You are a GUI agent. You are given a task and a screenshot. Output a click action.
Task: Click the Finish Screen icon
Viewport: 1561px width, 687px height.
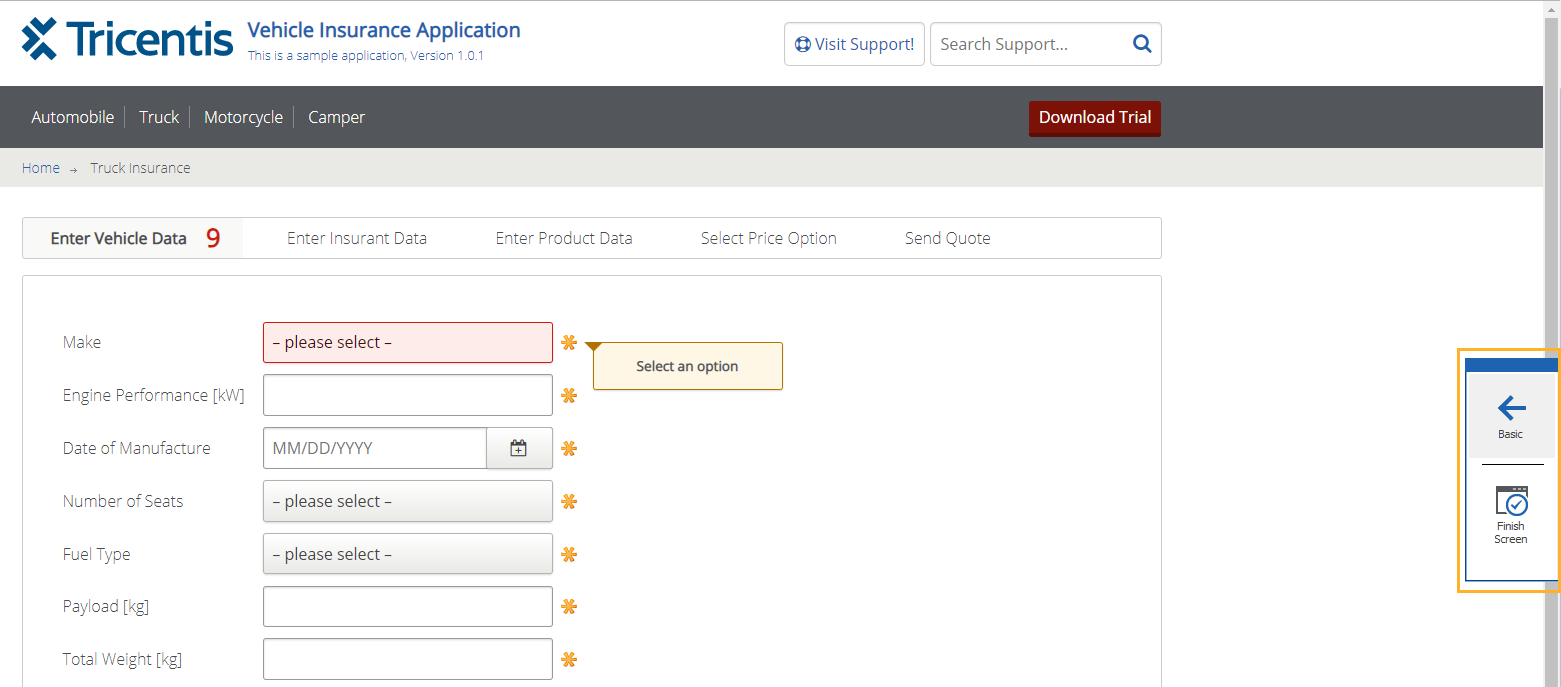tap(1511, 502)
